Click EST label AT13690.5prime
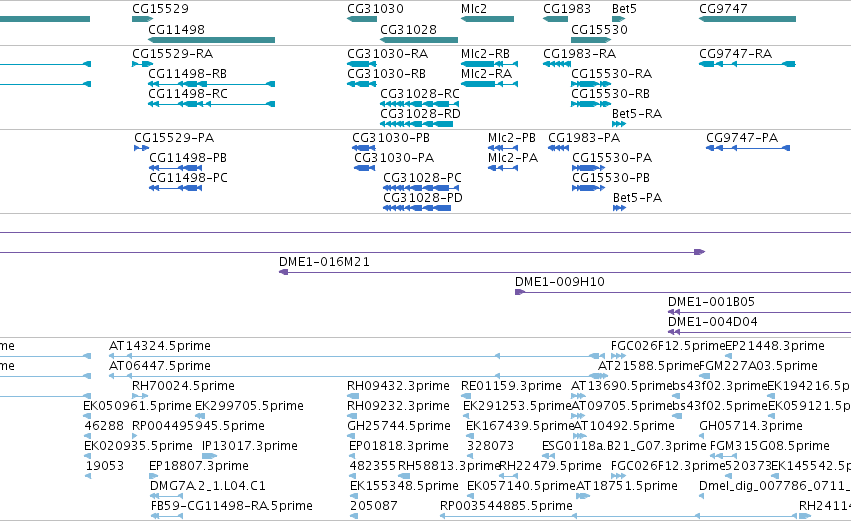 pyautogui.click(x=621, y=386)
